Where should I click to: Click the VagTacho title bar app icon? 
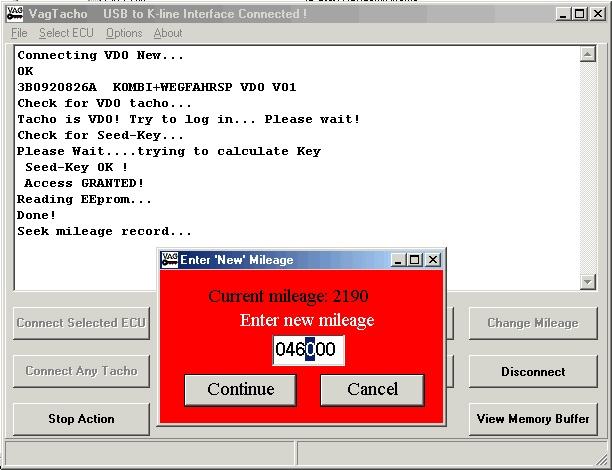coord(15,14)
